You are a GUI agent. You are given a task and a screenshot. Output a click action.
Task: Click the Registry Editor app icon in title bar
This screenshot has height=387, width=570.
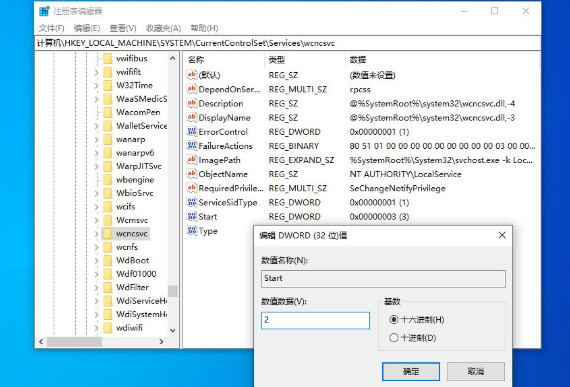coord(44,11)
